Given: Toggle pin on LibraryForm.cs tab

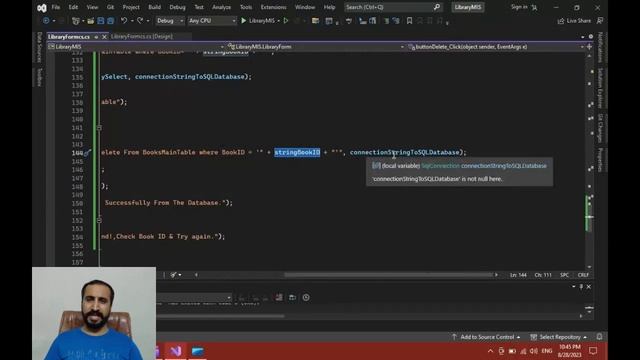Looking at the screenshot, I should [x=96, y=37].
